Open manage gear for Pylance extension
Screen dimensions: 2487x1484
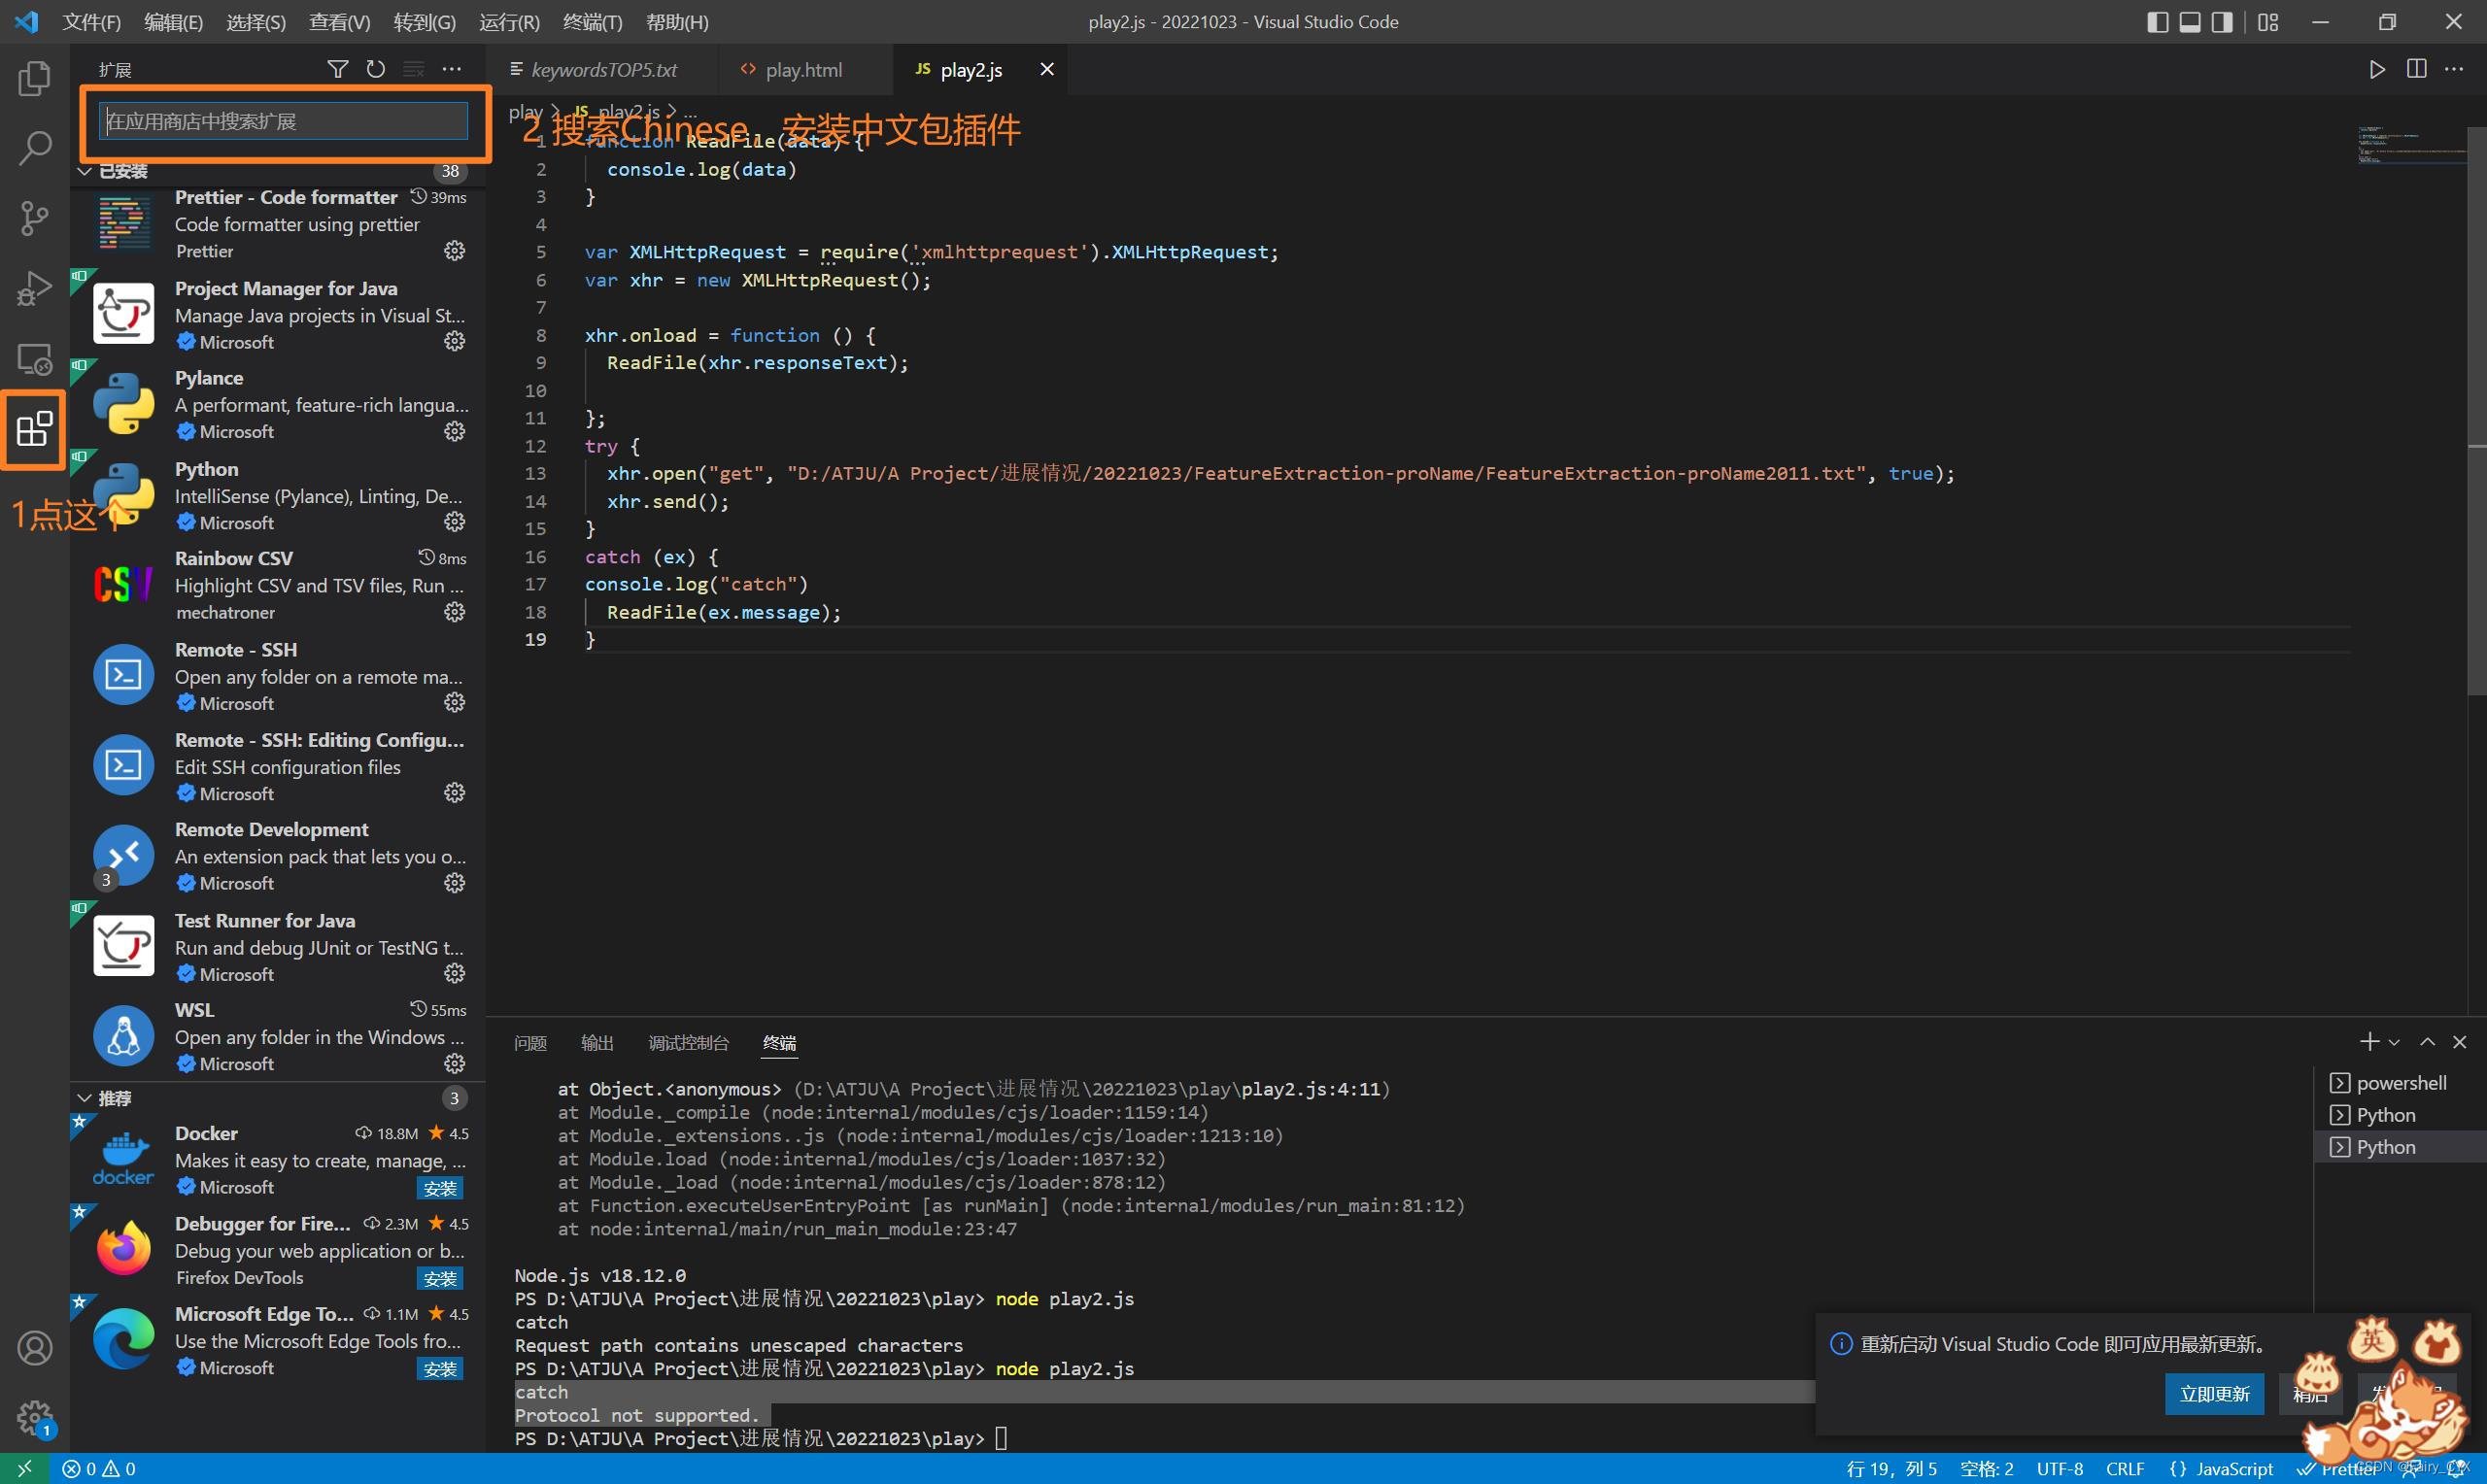tap(454, 432)
